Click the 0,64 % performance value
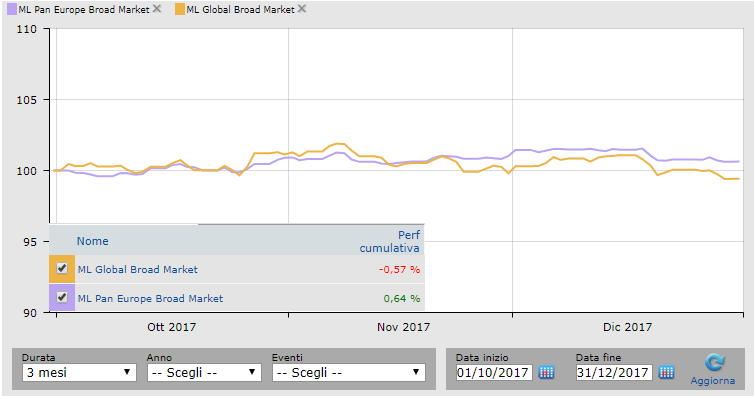 (402, 298)
